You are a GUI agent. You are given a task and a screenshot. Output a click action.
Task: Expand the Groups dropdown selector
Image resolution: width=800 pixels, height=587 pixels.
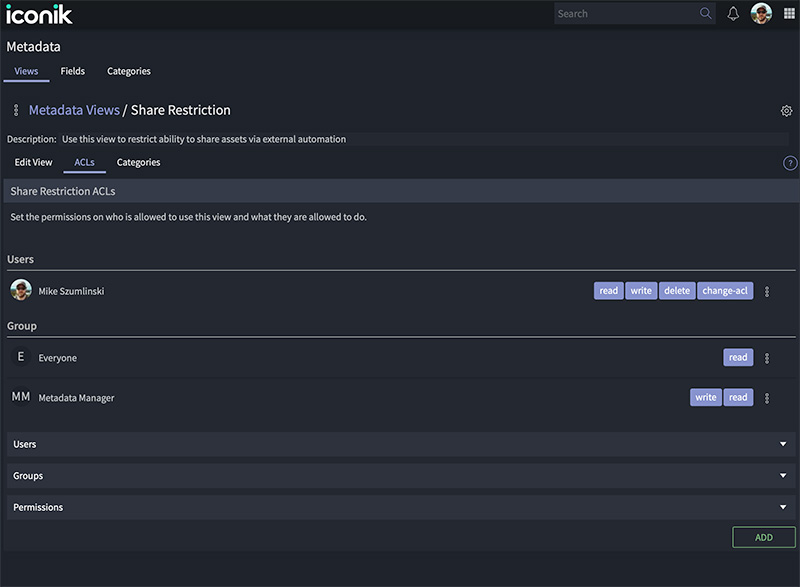pos(400,476)
